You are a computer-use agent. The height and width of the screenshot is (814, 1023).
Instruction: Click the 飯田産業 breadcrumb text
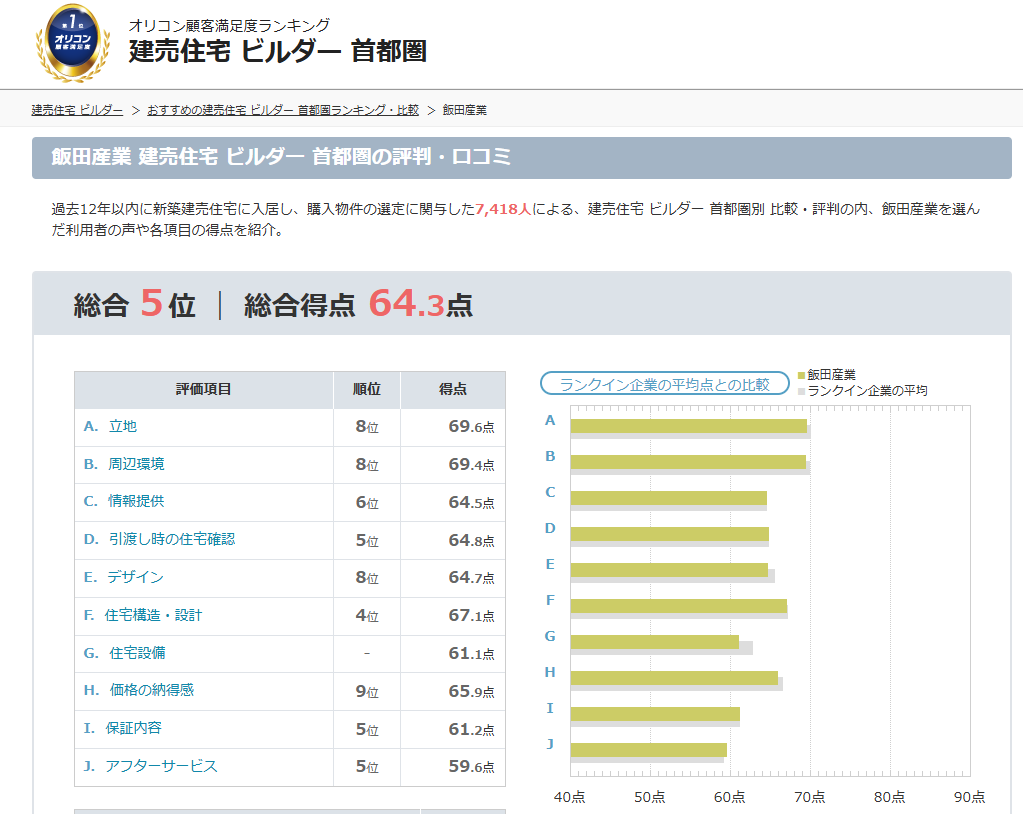[x=465, y=110]
